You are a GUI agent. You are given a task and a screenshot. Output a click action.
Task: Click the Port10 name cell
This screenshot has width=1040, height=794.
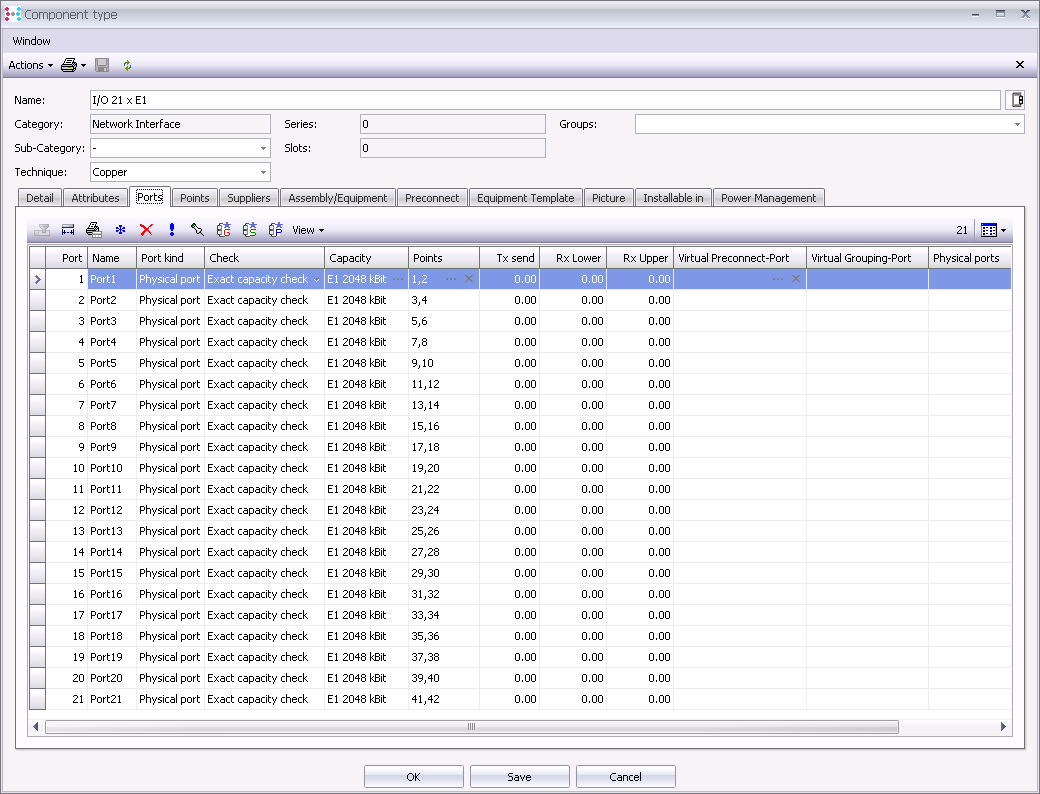pos(112,468)
